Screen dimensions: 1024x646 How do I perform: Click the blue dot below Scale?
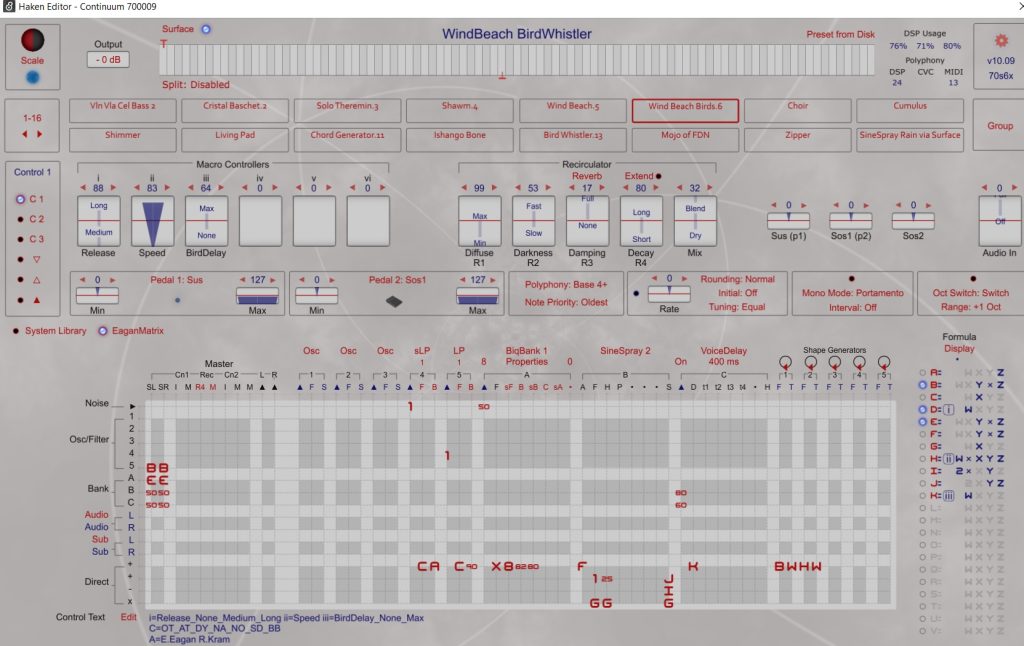pyautogui.click(x=32, y=78)
